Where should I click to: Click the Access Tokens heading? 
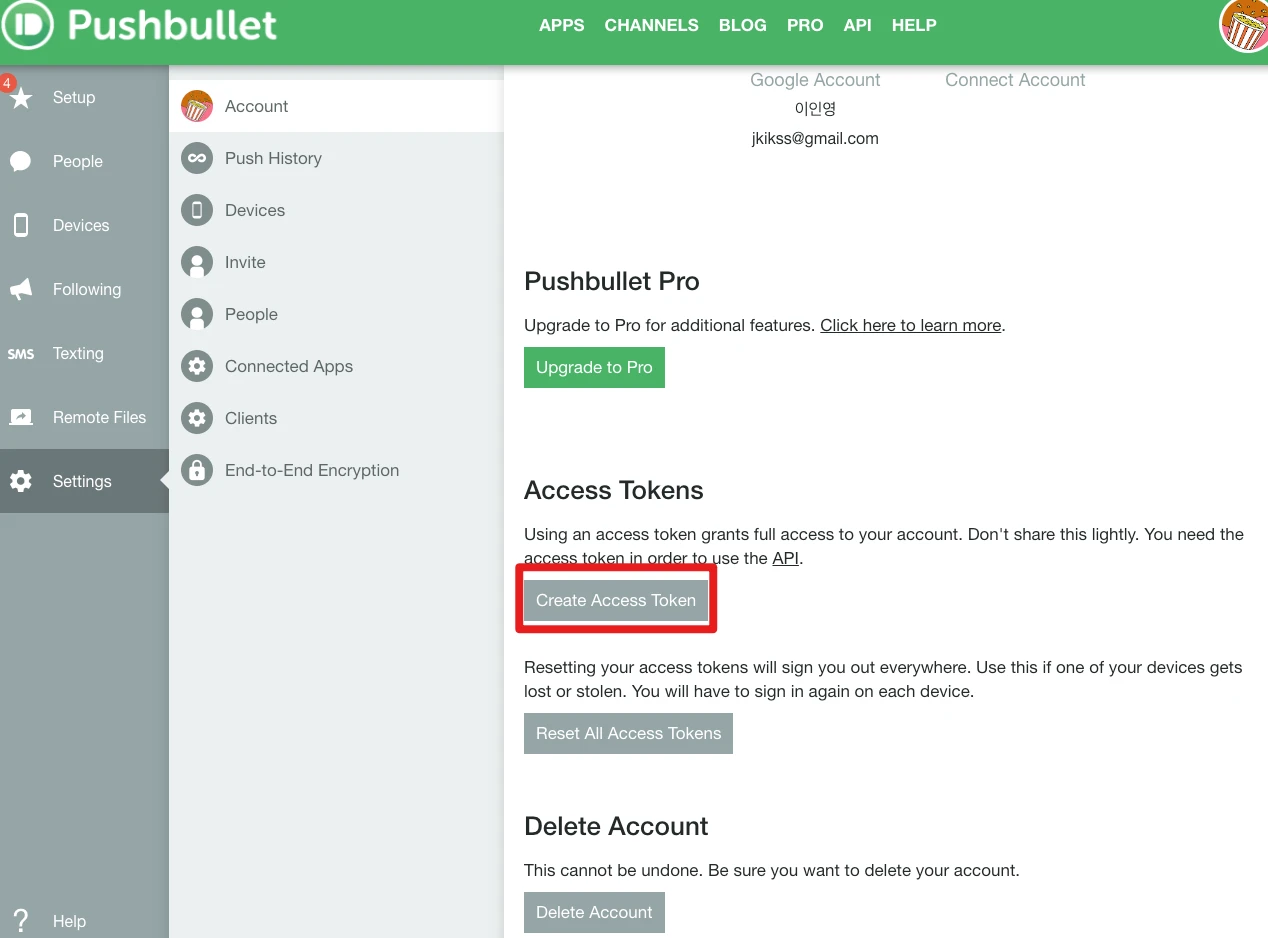tap(614, 490)
